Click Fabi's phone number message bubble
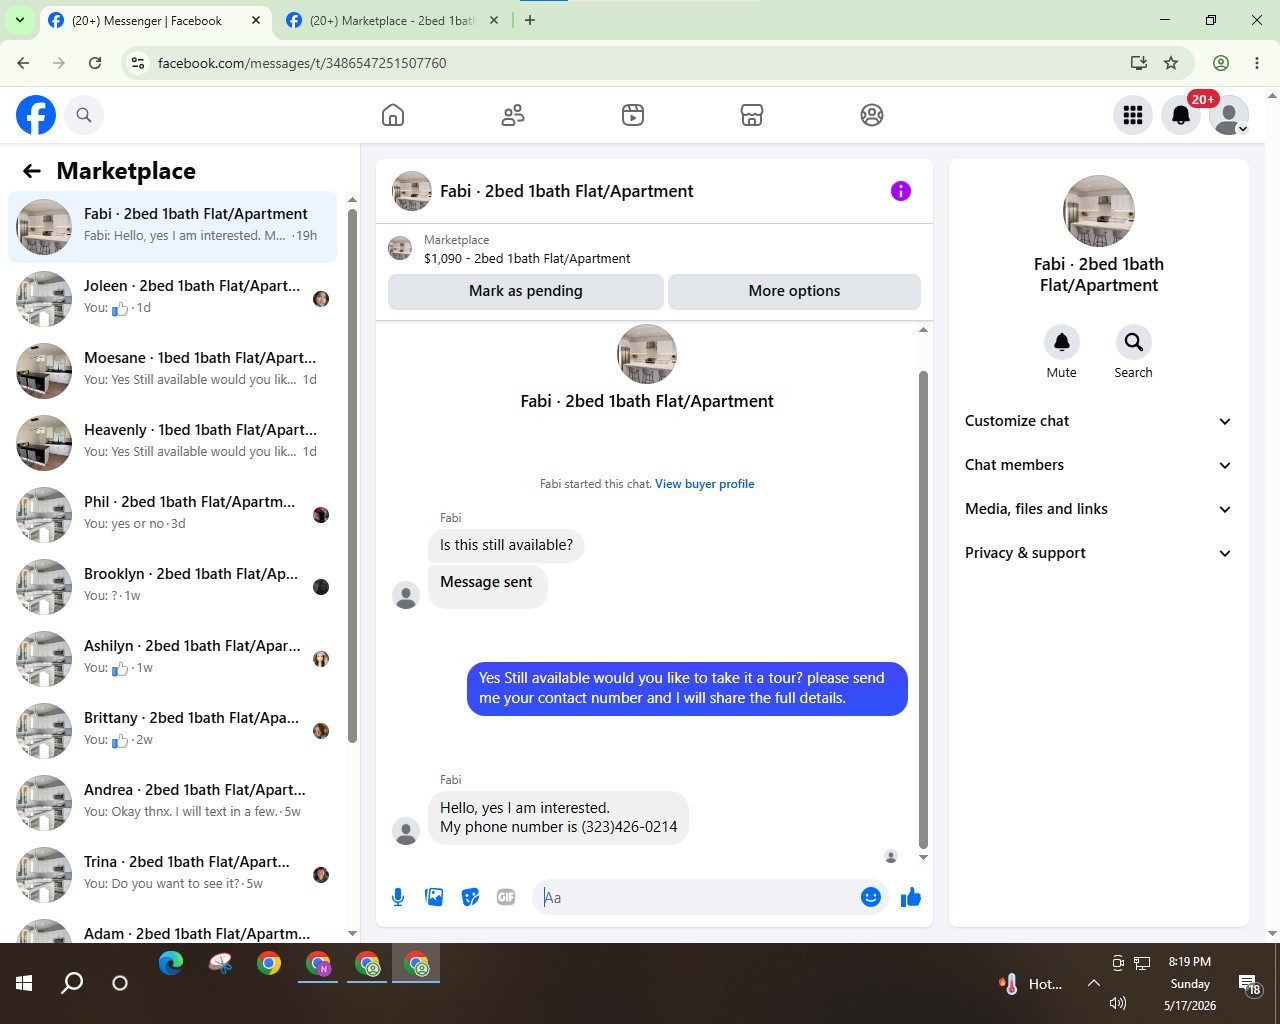The width and height of the screenshot is (1280, 1024). click(558, 817)
